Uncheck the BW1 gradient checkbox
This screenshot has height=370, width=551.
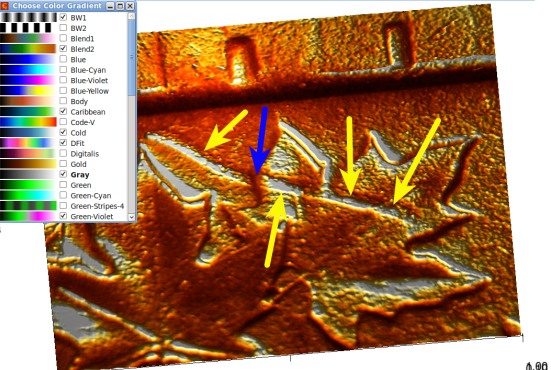(63, 17)
